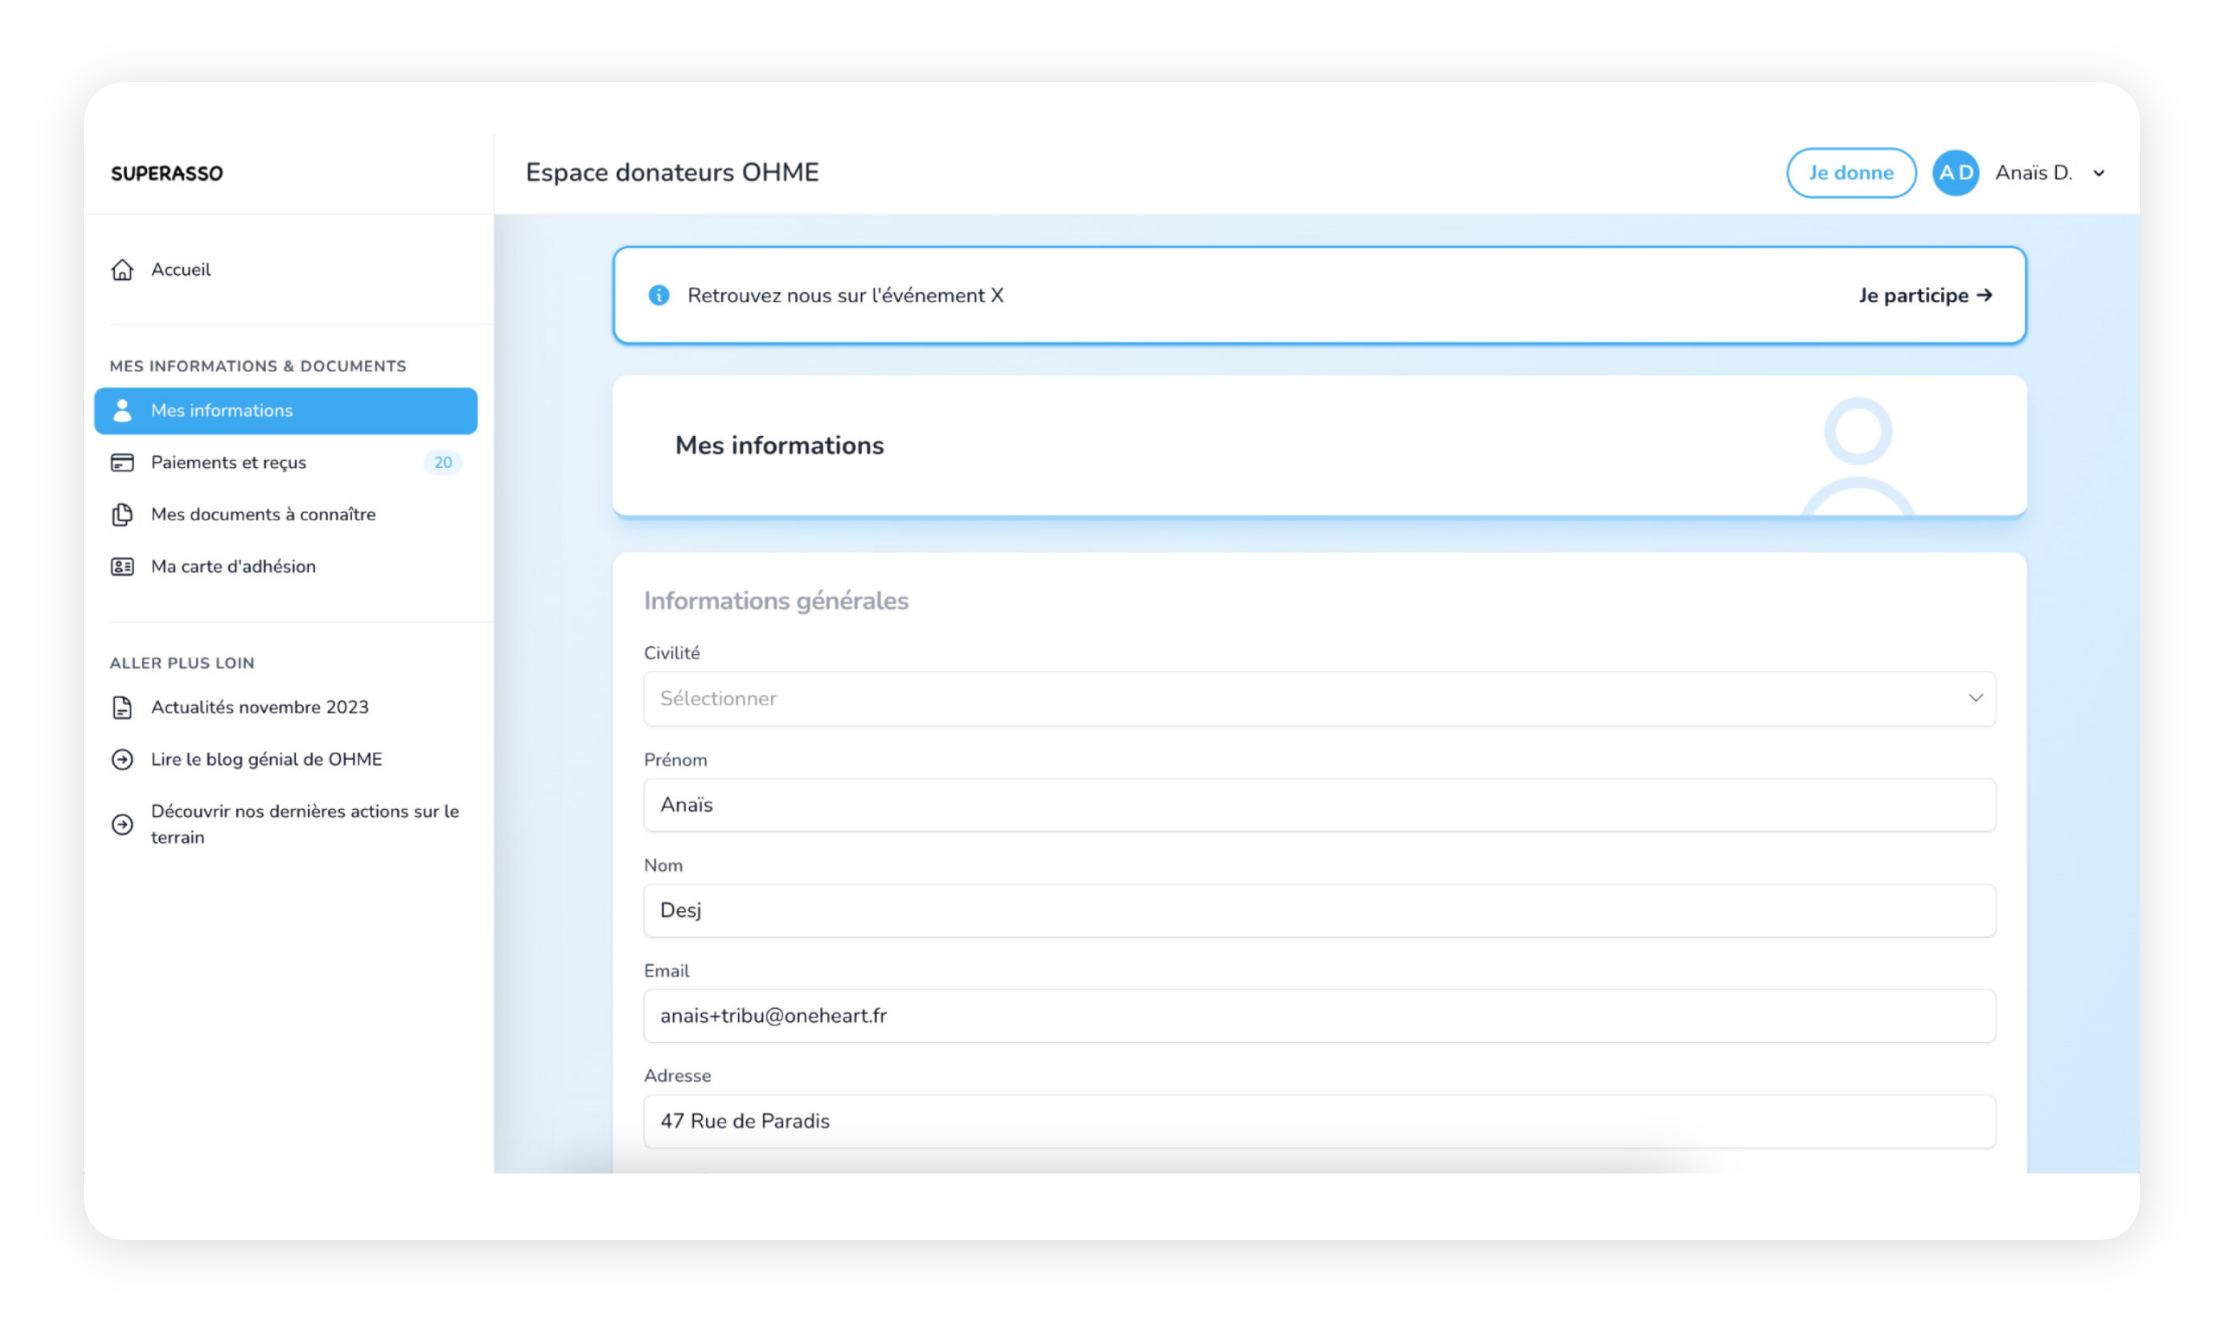Click the Accueil home icon

click(122, 270)
